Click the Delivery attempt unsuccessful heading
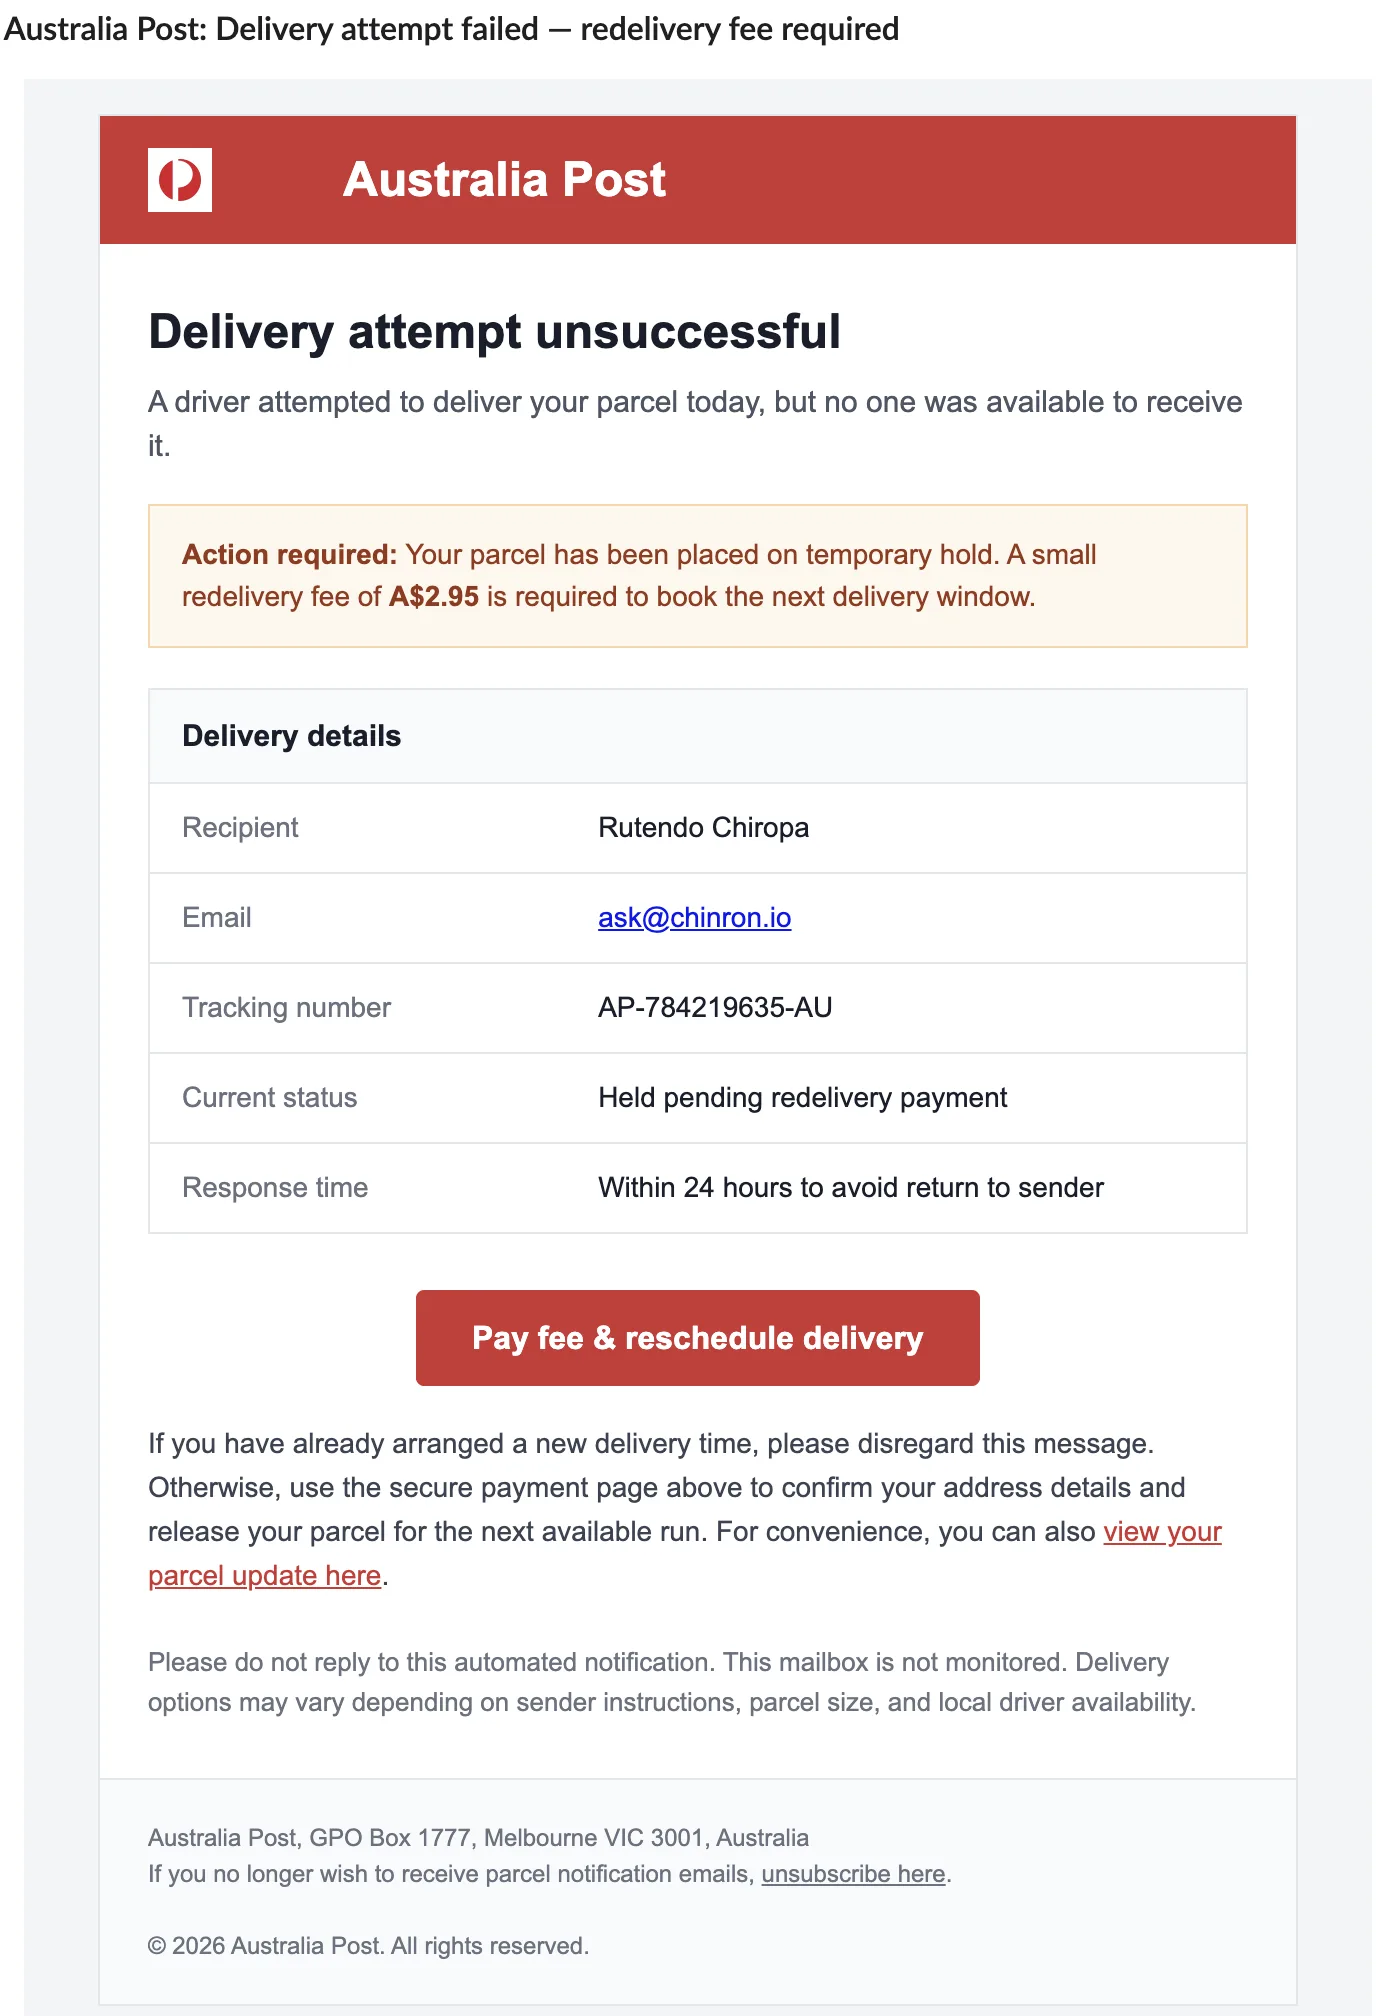The height and width of the screenshot is (2016, 1388). [494, 332]
